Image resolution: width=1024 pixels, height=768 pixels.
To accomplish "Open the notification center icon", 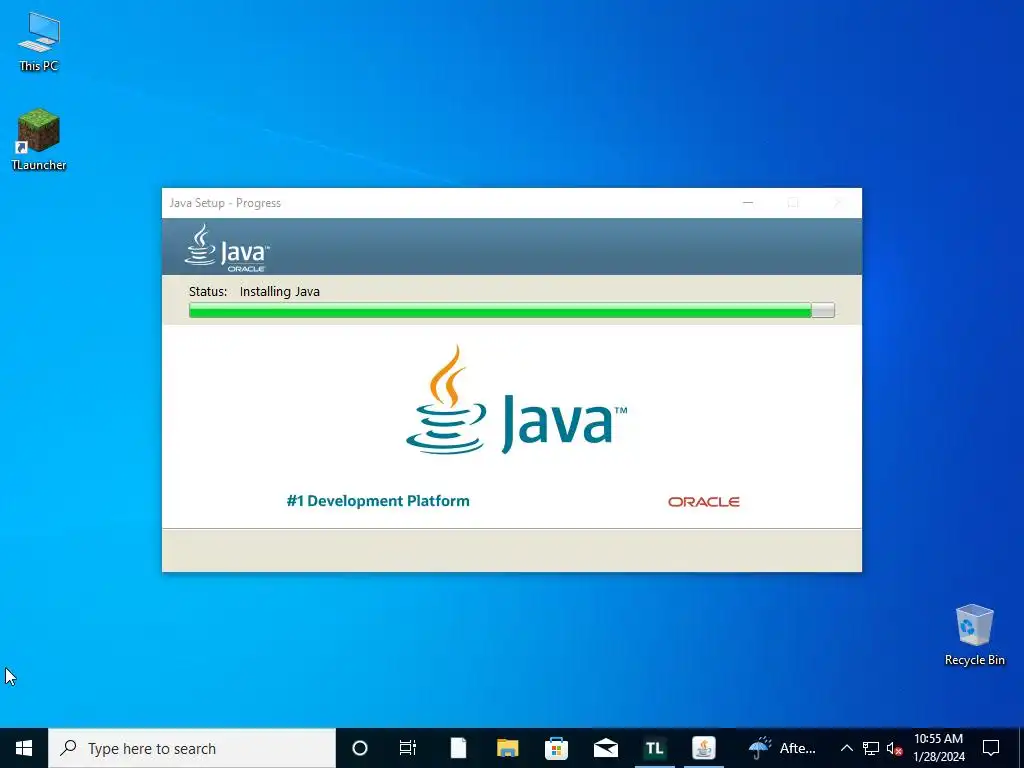I will 991,748.
